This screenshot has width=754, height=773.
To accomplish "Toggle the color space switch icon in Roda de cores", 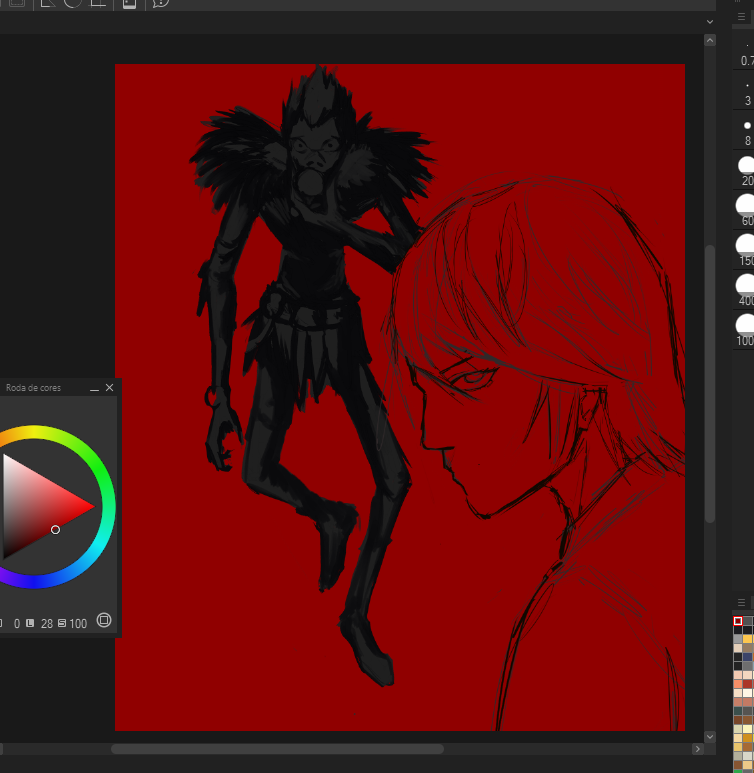I will click(104, 620).
